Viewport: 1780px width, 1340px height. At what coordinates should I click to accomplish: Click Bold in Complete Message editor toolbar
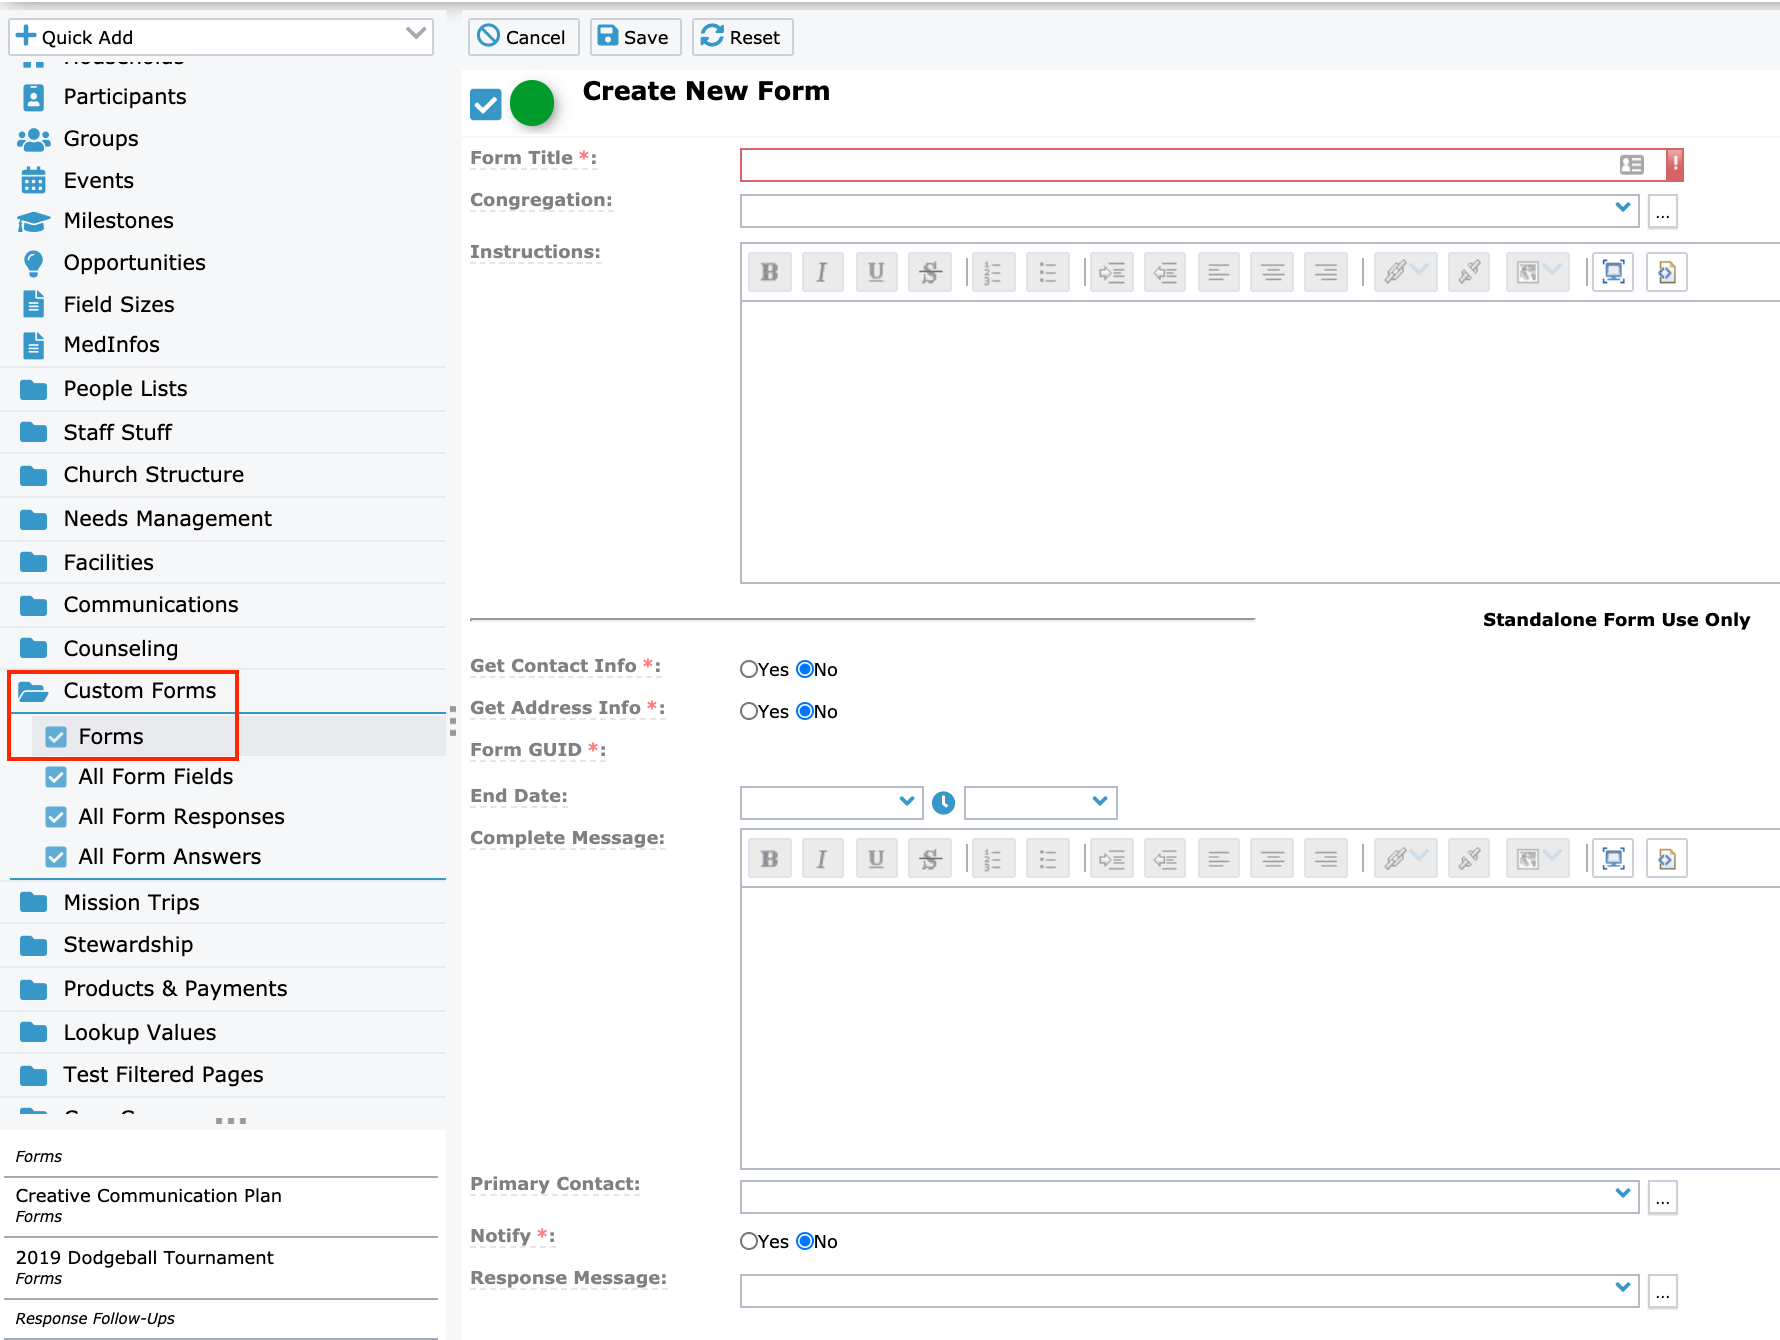coord(769,858)
